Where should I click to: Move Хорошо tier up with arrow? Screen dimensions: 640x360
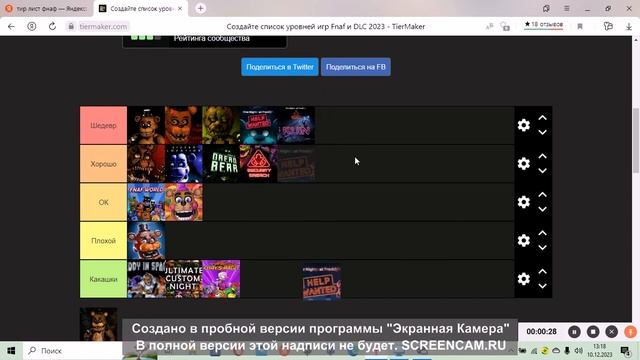coord(542,156)
